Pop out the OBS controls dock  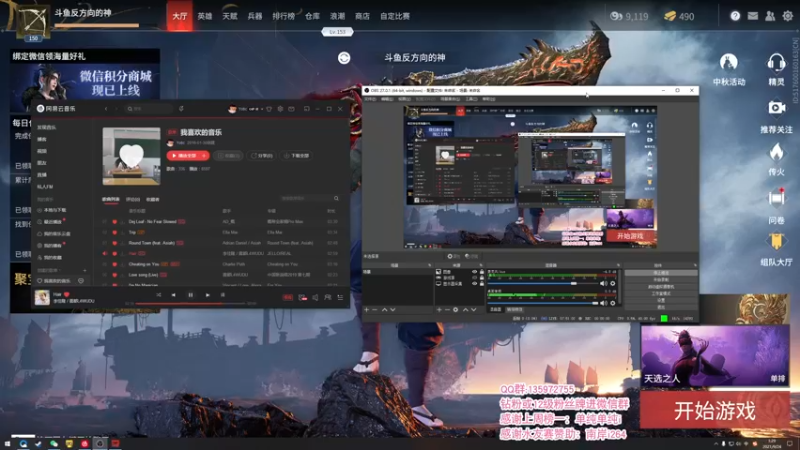[x=695, y=265]
